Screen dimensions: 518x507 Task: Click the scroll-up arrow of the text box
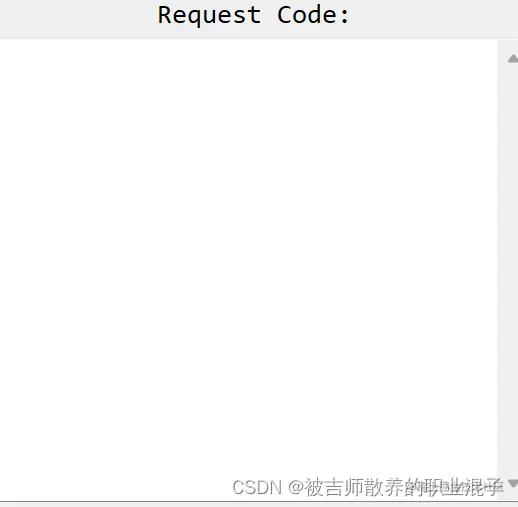point(513,59)
